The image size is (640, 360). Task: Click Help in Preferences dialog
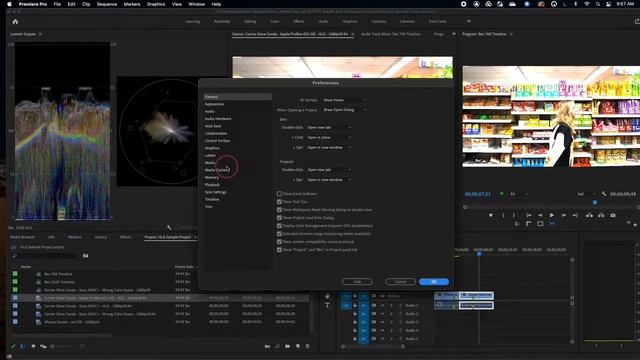(x=357, y=282)
